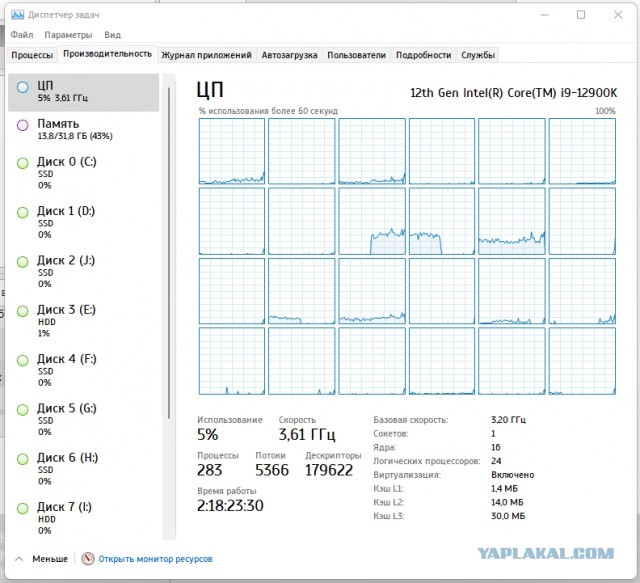This screenshot has height=583, width=640.
Task: Select the Диск 7 (I:) HDD entry
Action: pos(83,519)
